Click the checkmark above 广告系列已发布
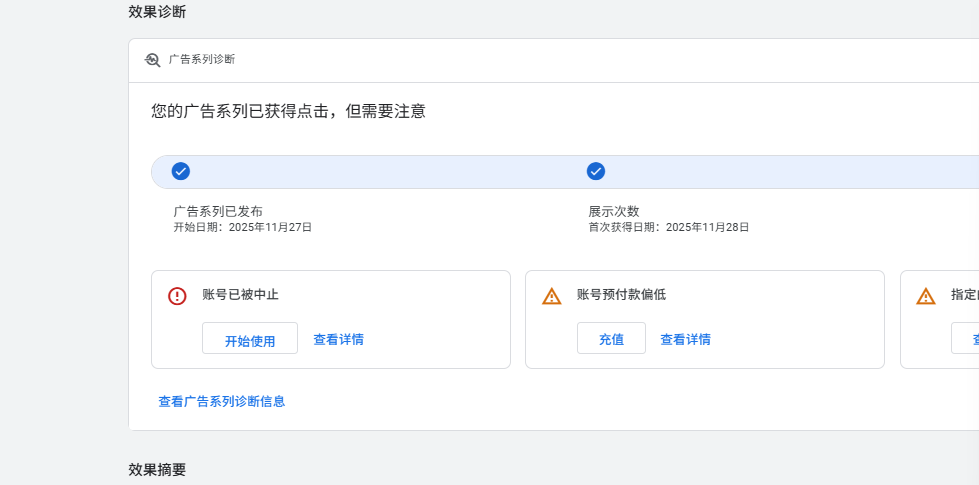This screenshot has width=979, height=485. point(181,171)
